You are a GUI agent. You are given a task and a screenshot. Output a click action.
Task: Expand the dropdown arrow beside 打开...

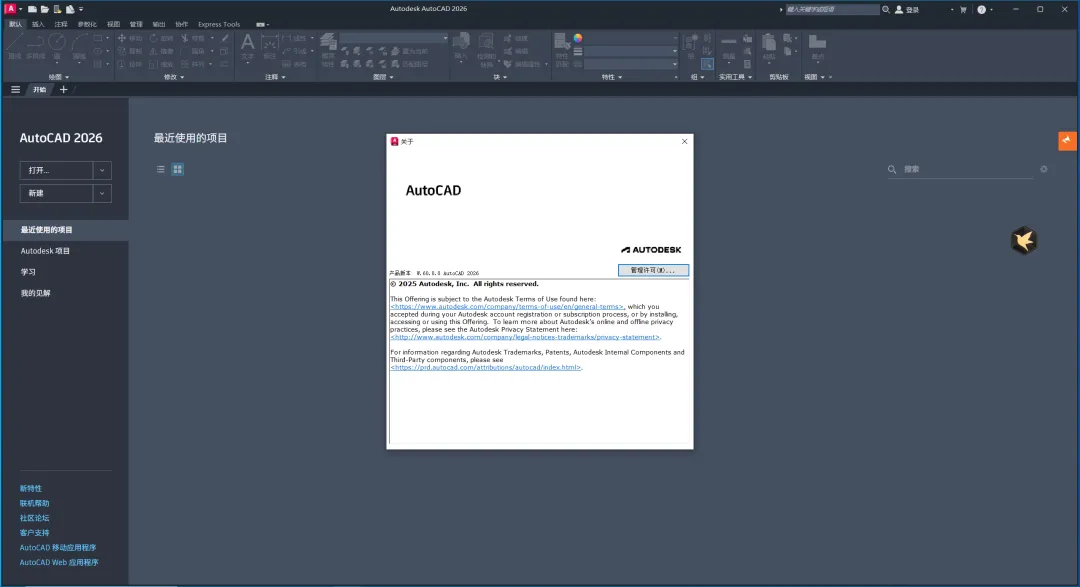[102, 170]
